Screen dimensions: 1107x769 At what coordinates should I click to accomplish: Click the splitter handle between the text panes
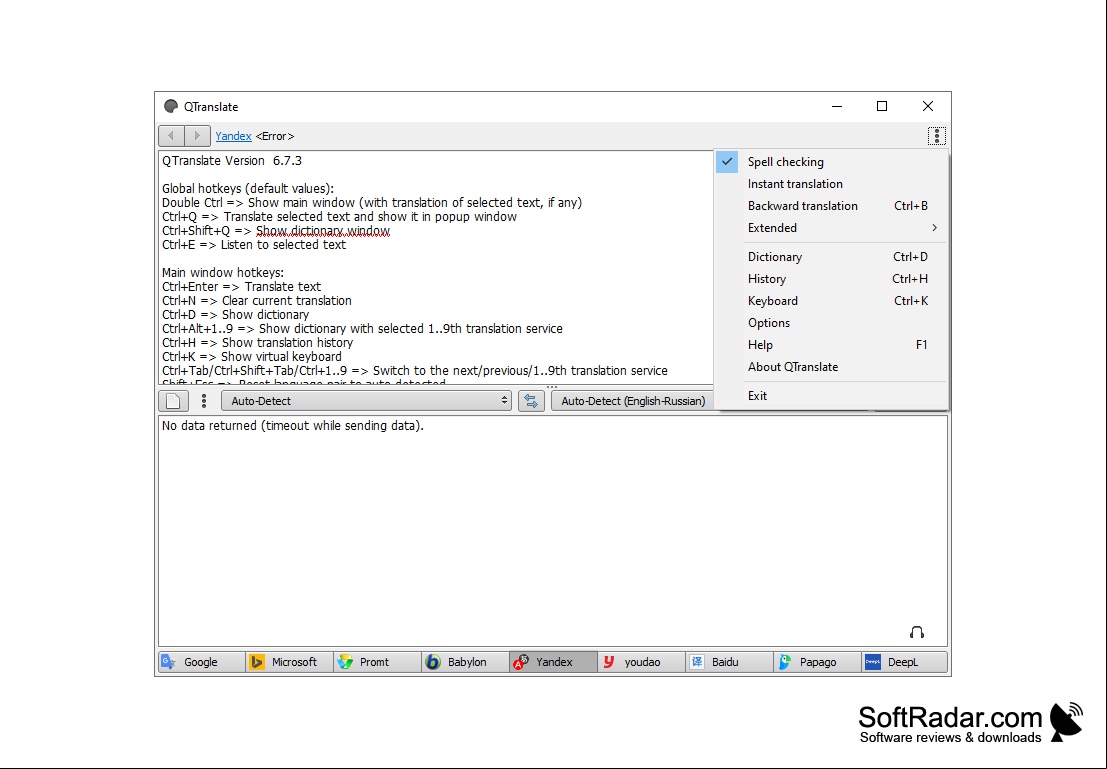[x=551, y=387]
